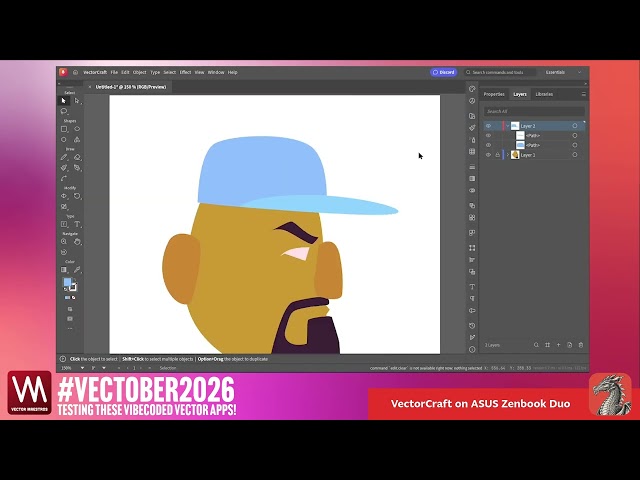Toggle visibility of blue-thumbnail <Path> row
640x480 pixels.
click(x=488, y=145)
